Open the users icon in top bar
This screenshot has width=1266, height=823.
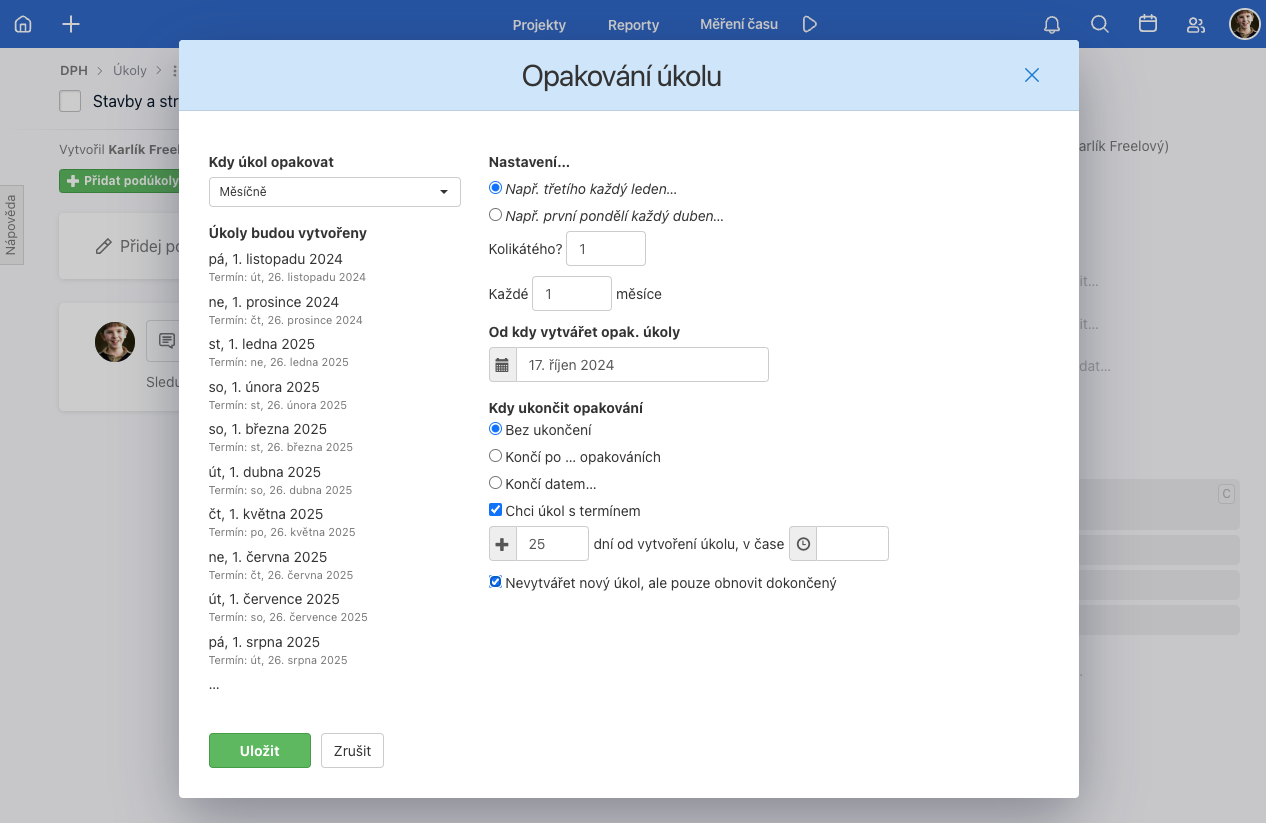1195,25
